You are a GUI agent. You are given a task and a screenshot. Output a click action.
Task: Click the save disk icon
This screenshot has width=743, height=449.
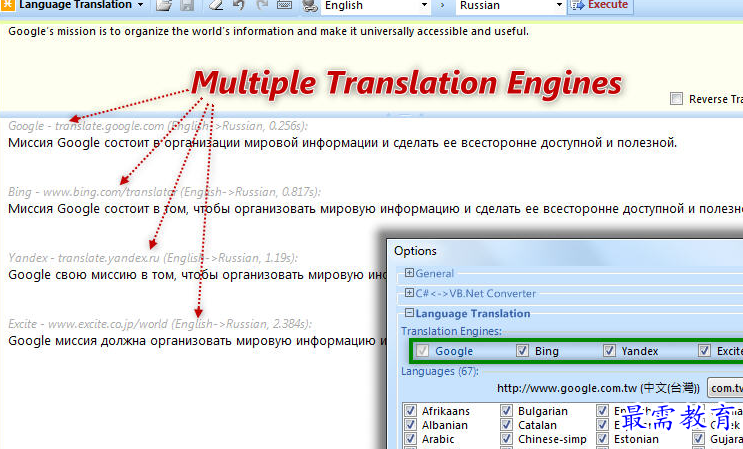(x=187, y=5)
